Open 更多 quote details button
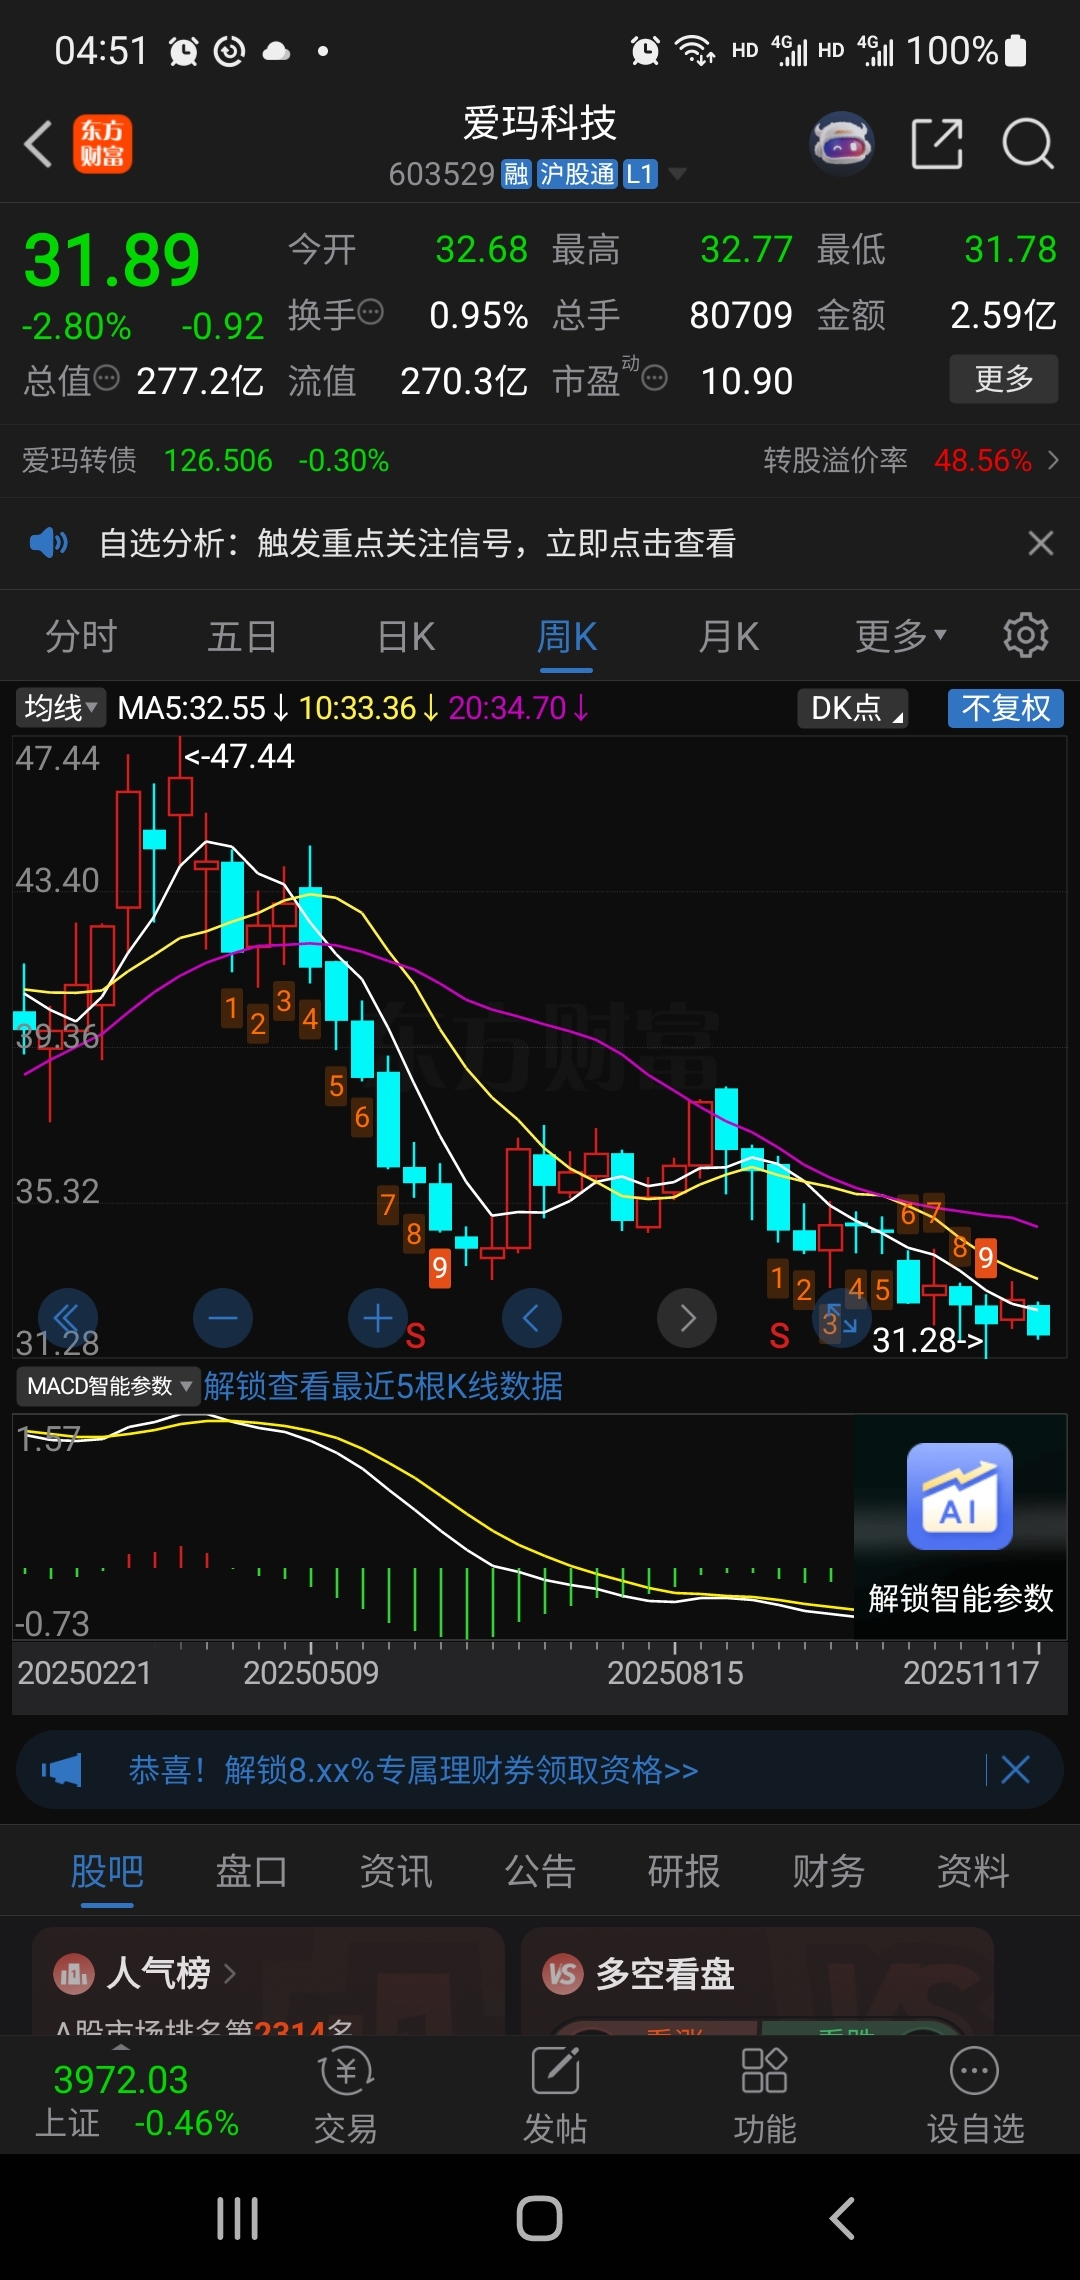The height and width of the screenshot is (2280, 1080). pos(1003,379)
